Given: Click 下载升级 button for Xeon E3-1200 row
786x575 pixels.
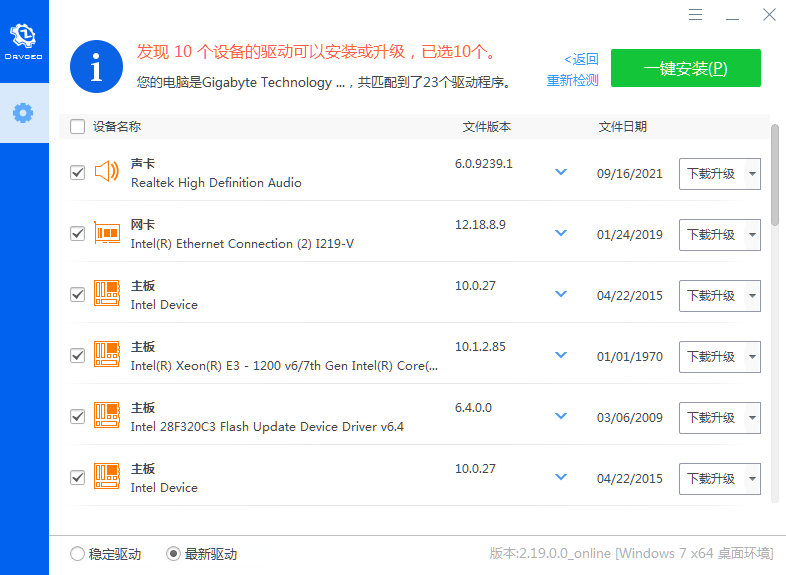Looking at the screenshot, I should point(712,357).
